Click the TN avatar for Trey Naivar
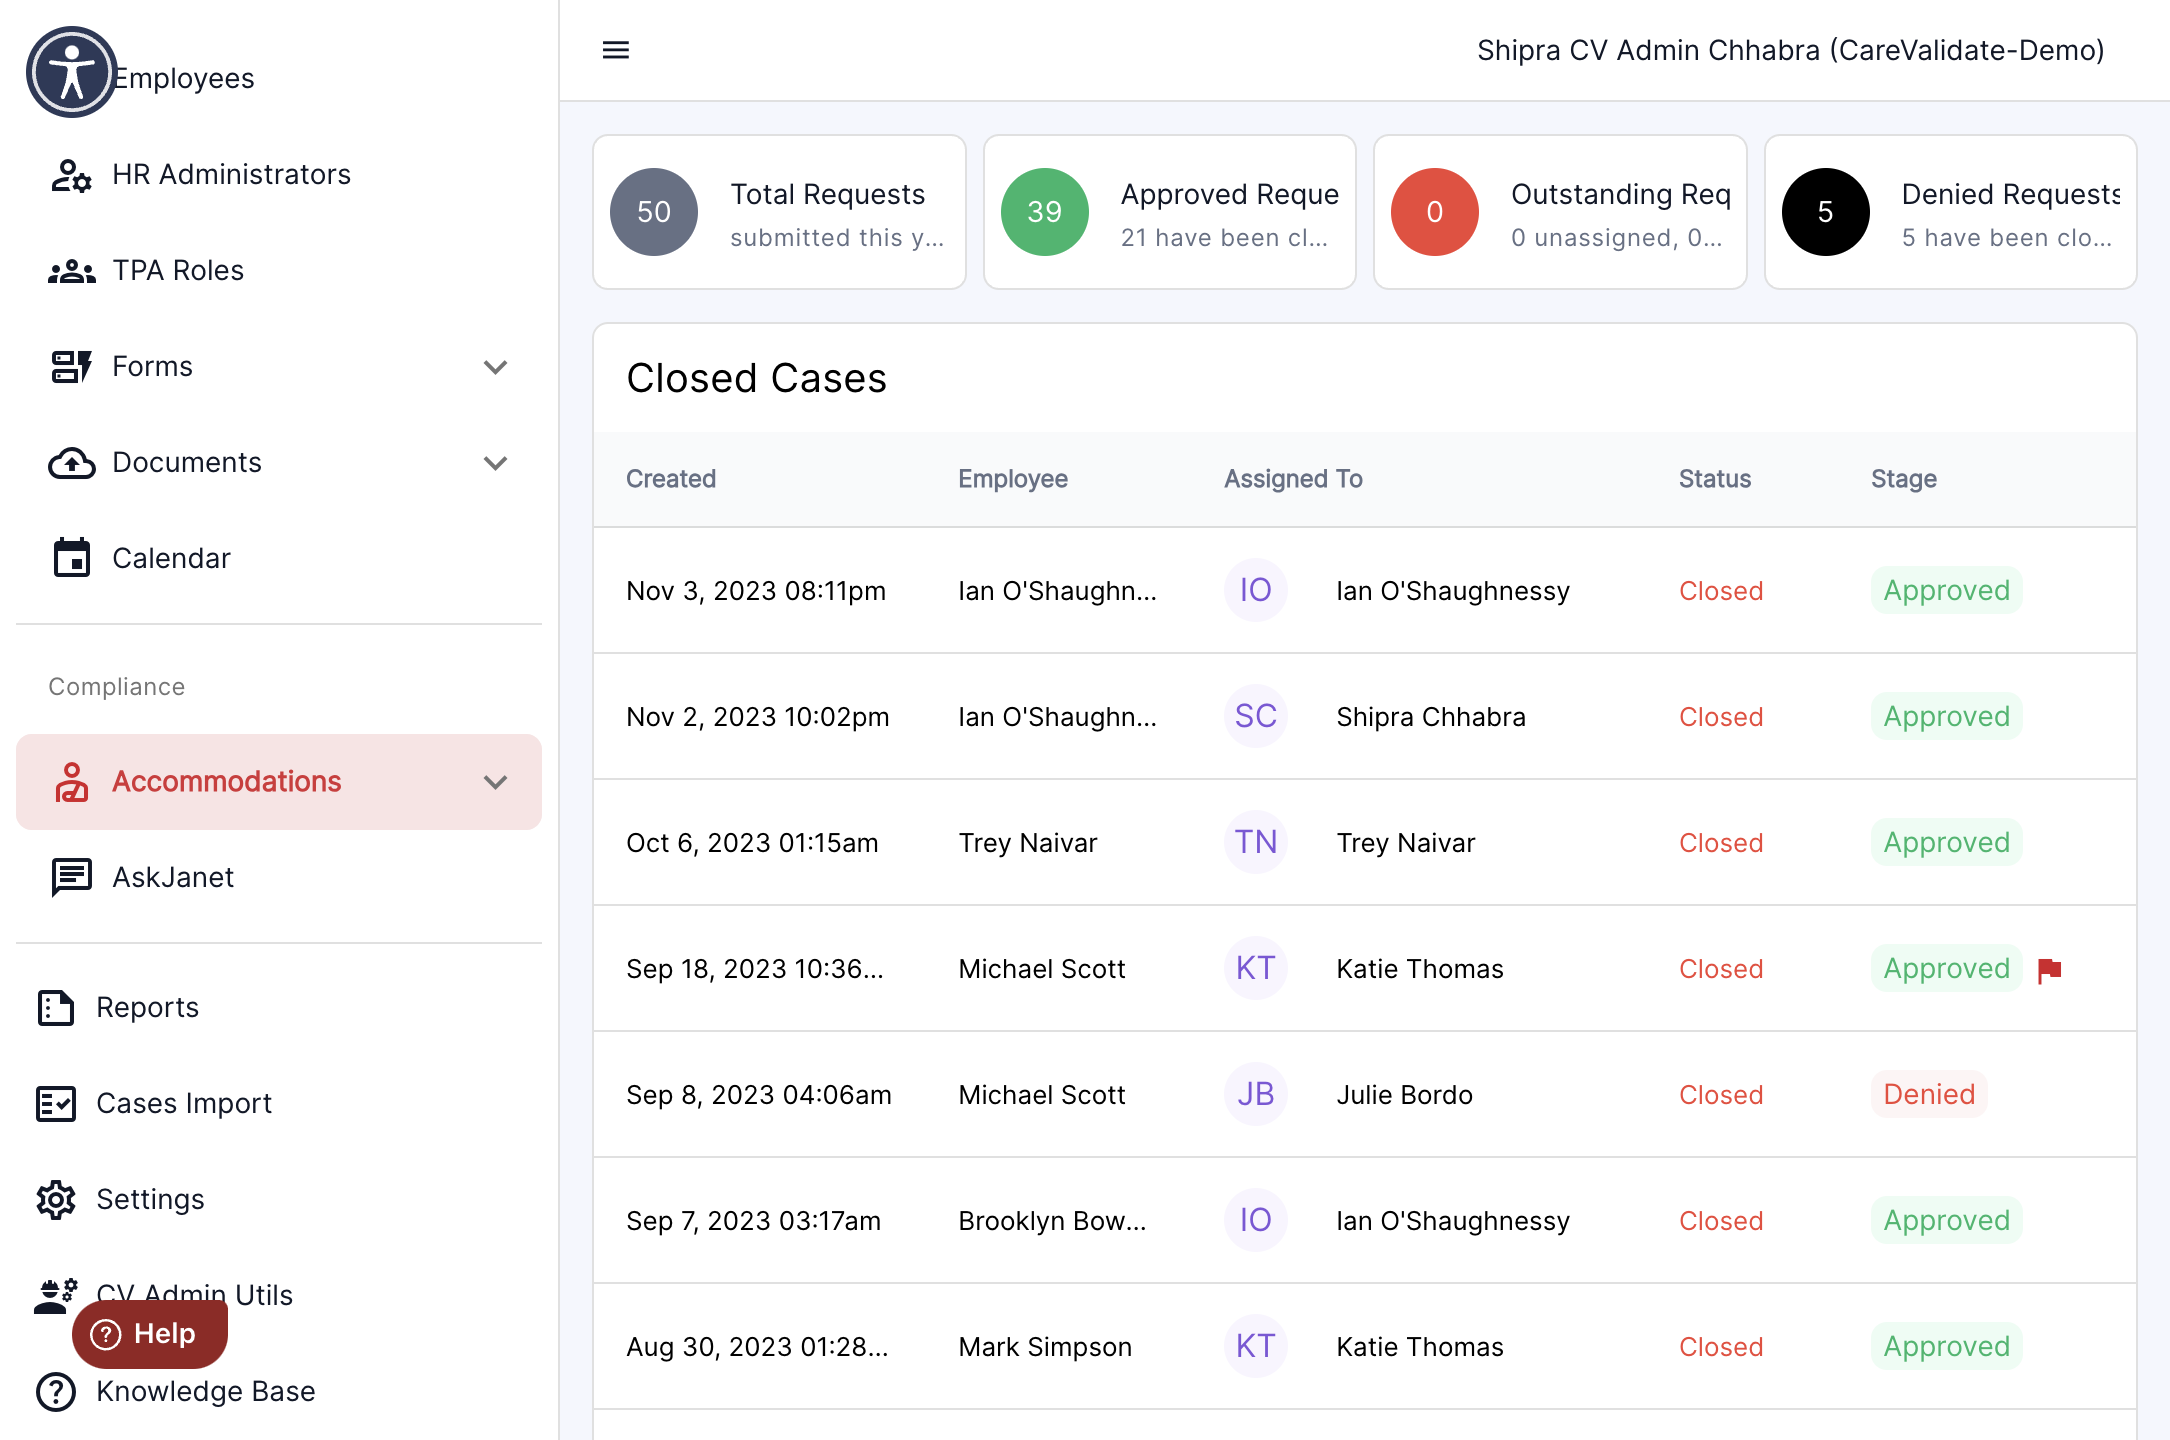Screen dimensions: 2170x1440 pos(1255,842)
